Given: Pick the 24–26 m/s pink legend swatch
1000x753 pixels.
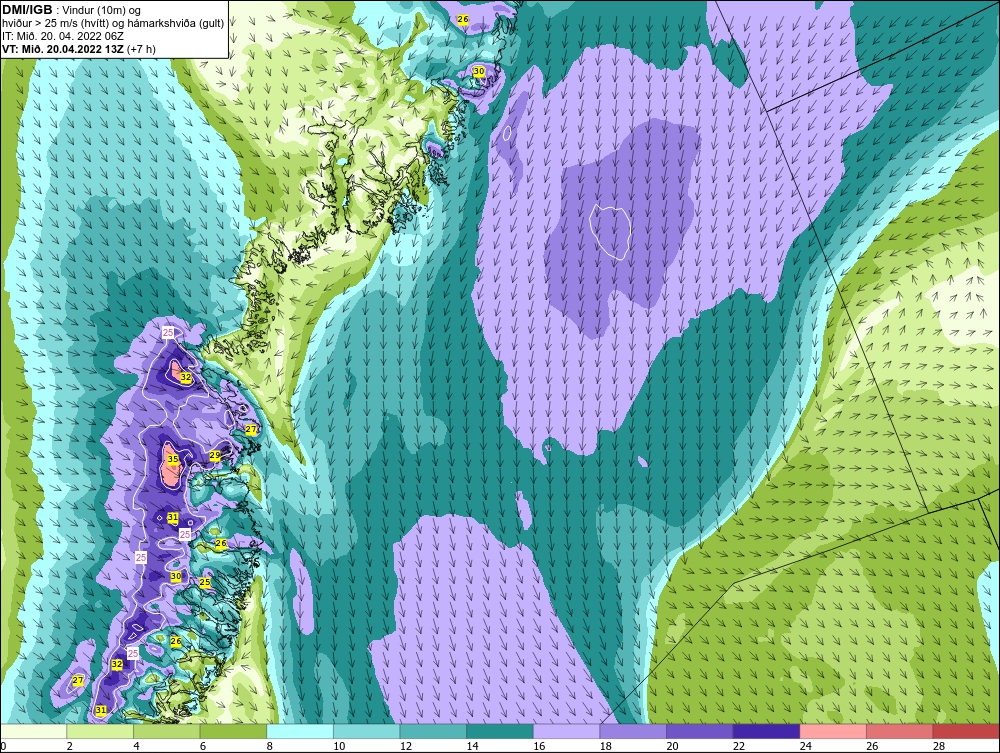Looking at the screenshot, I should point(833,731).
